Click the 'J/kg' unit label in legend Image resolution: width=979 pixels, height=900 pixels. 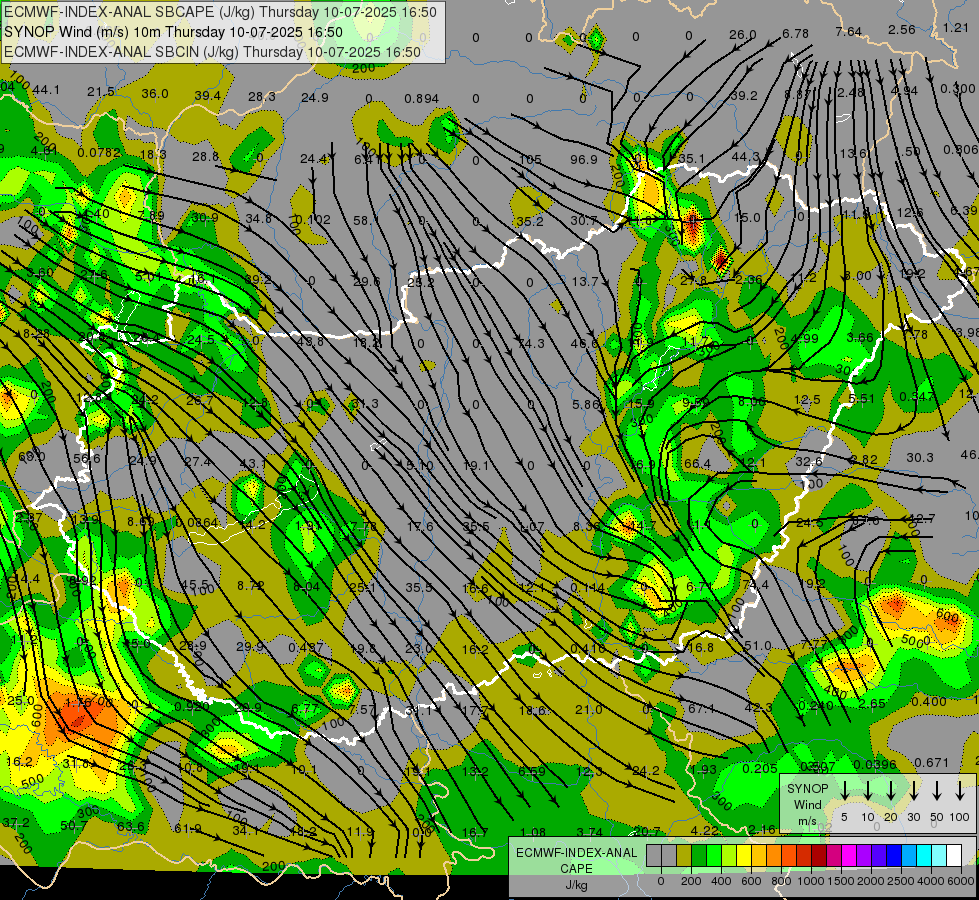pos(576,885)
